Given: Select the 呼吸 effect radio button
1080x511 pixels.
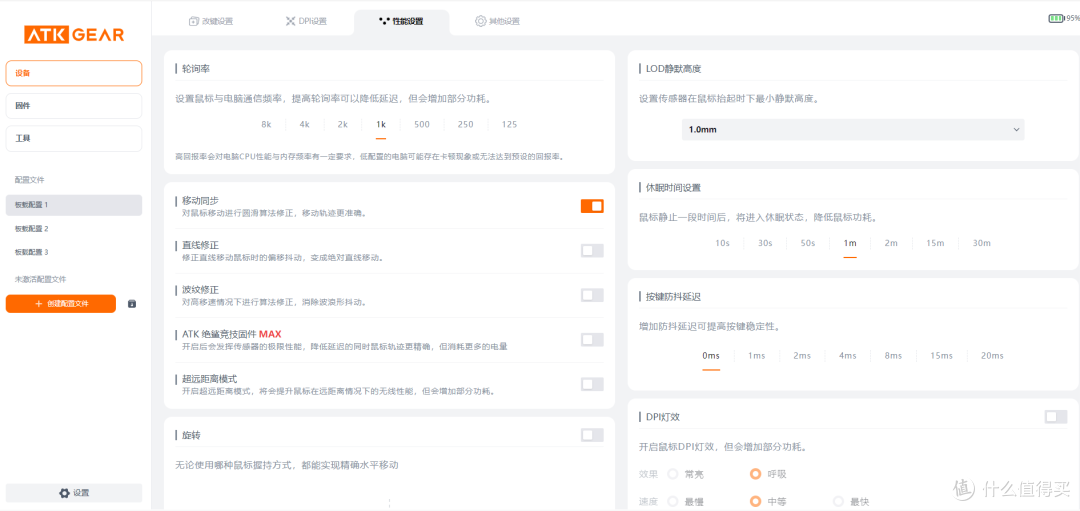Looking at the screenshot, I should pos(756,474).
